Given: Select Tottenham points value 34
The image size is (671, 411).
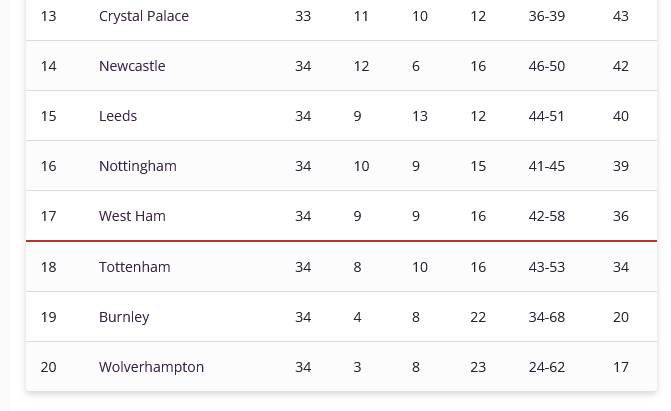Looking at the screenshot, I should coord(621,267).
